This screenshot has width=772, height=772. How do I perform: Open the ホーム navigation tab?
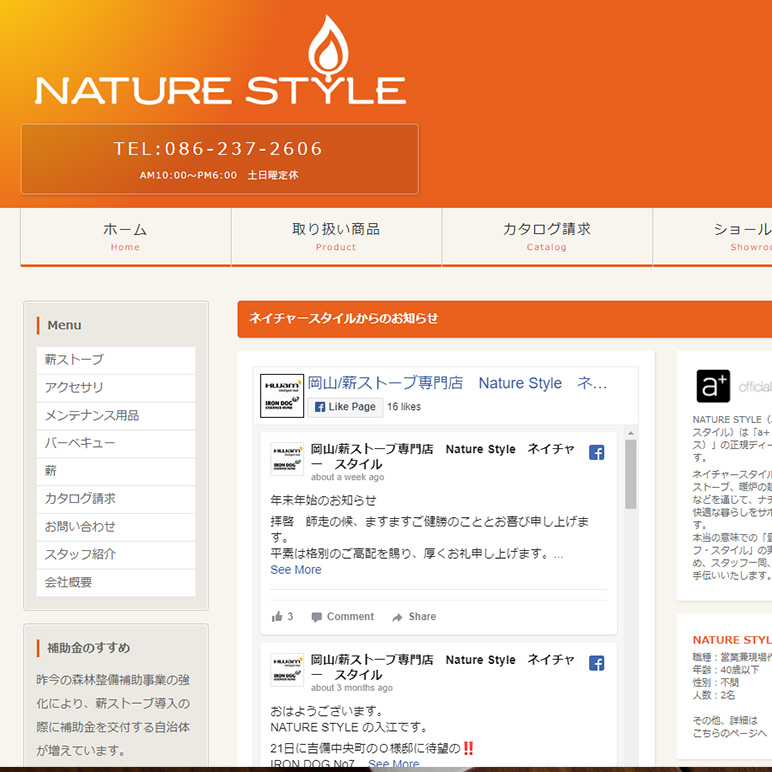click(125, 236)
